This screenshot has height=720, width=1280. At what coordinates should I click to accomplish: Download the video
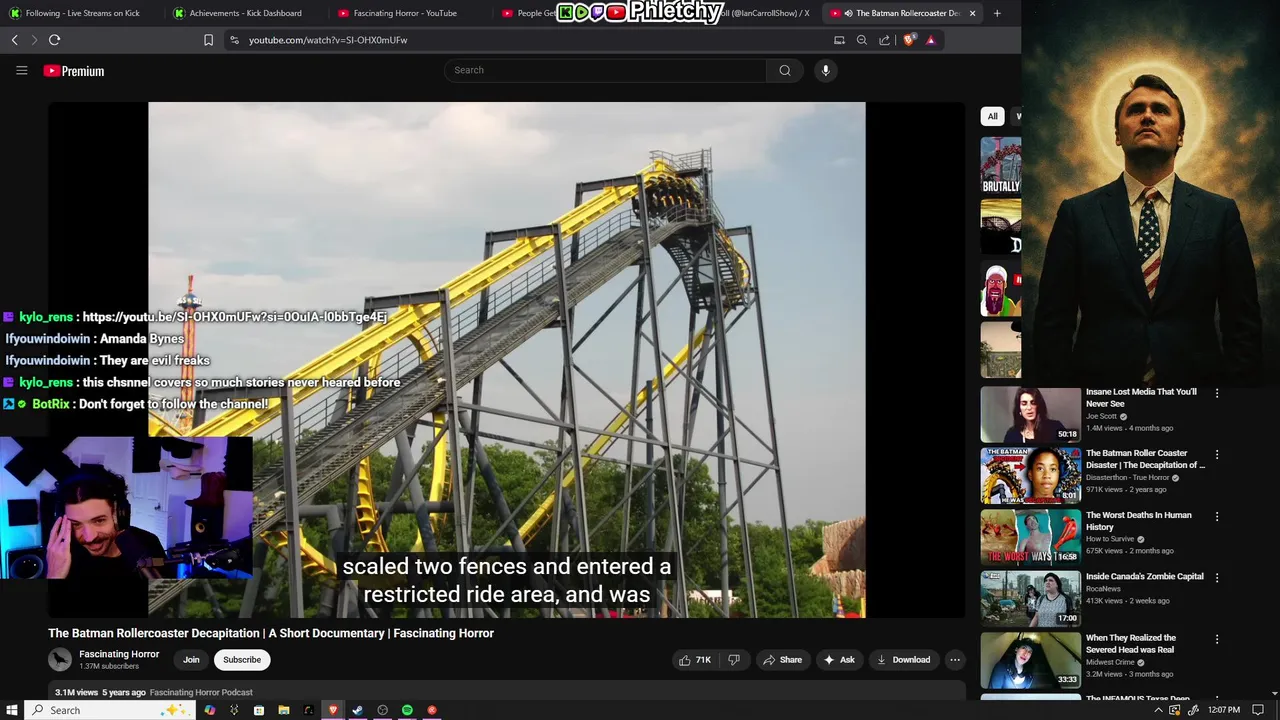coord(903,660)
